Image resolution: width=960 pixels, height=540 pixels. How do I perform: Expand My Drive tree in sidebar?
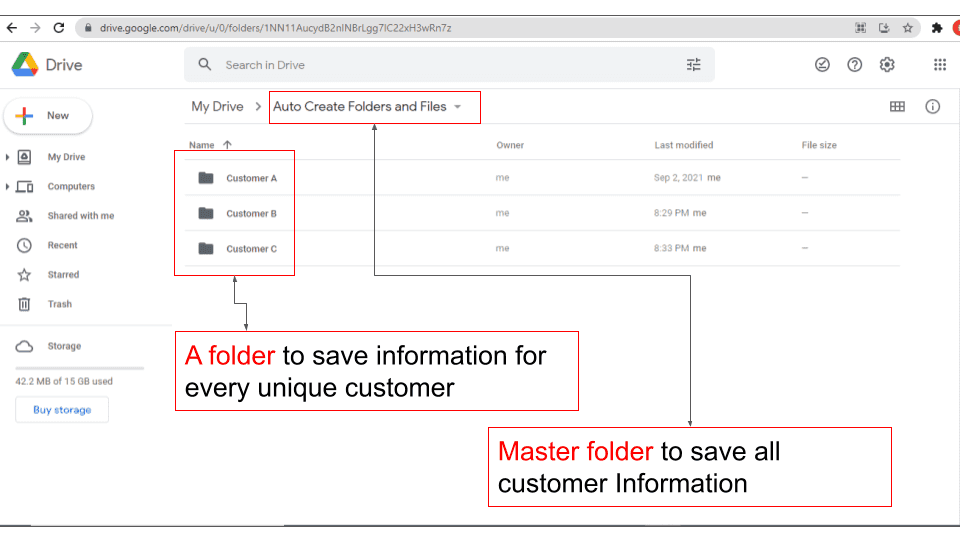[8, 157]
